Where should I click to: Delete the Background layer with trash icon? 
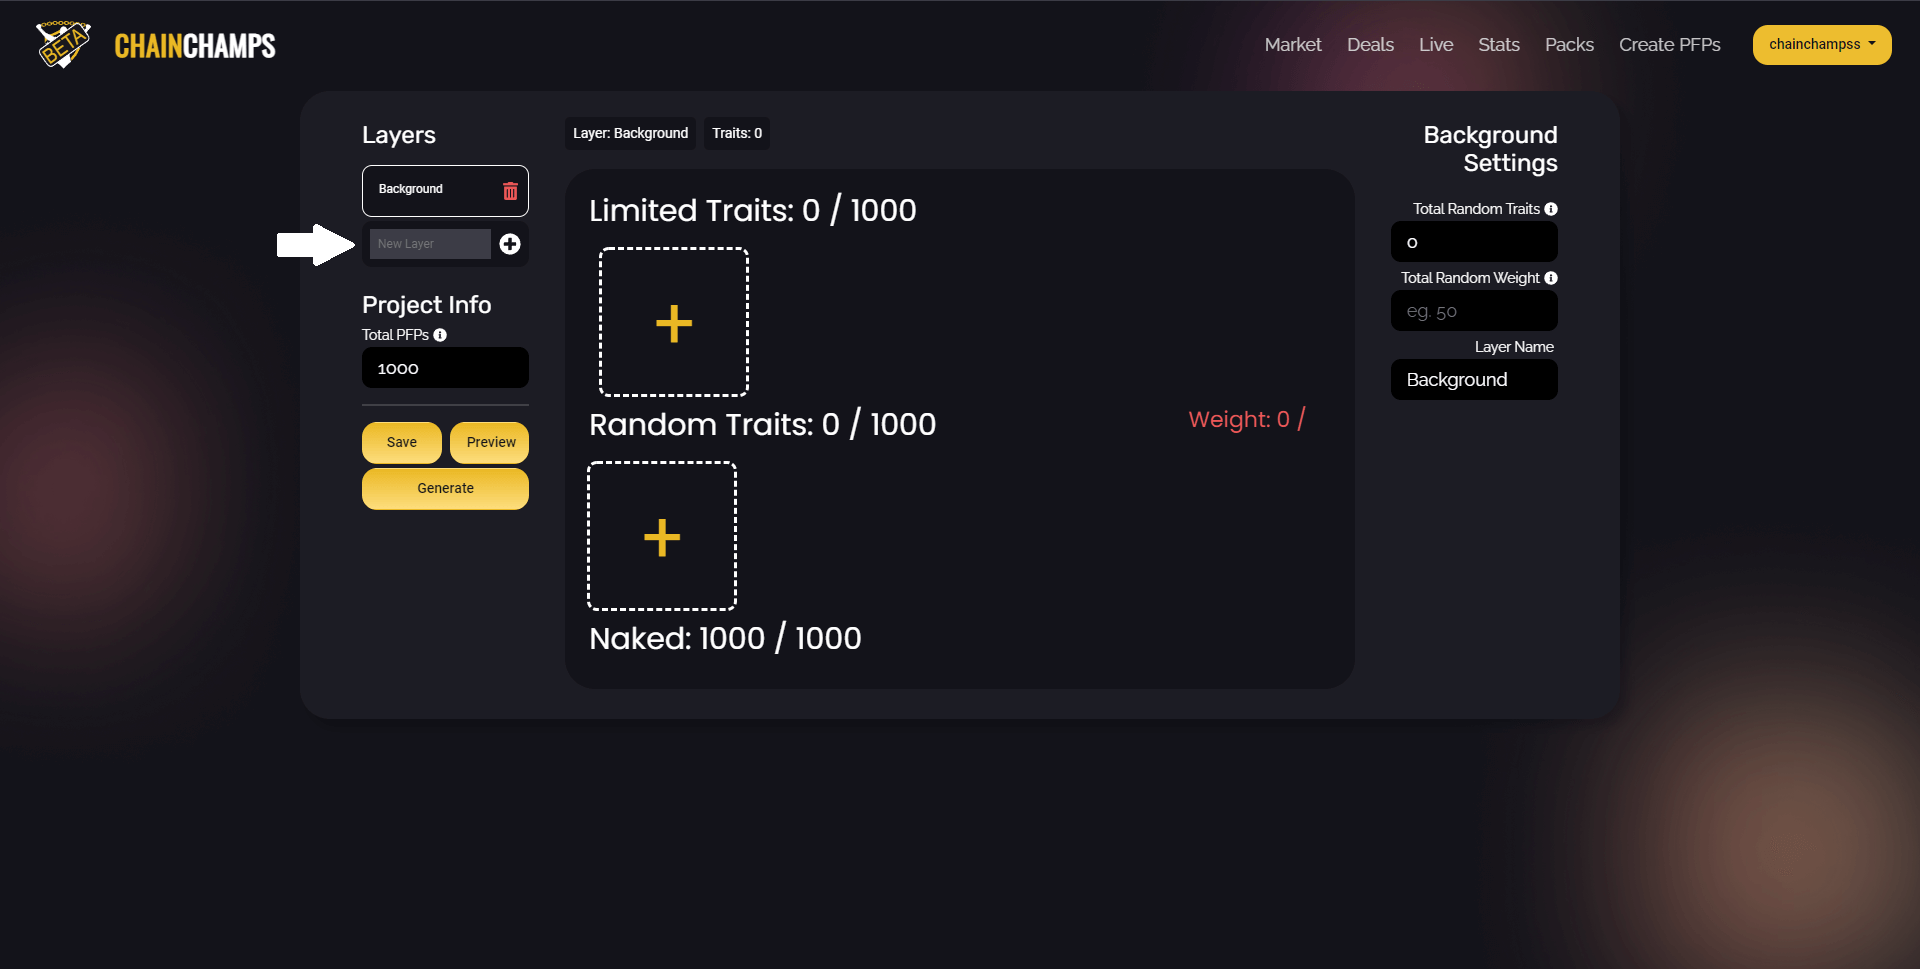pos(510,191)
